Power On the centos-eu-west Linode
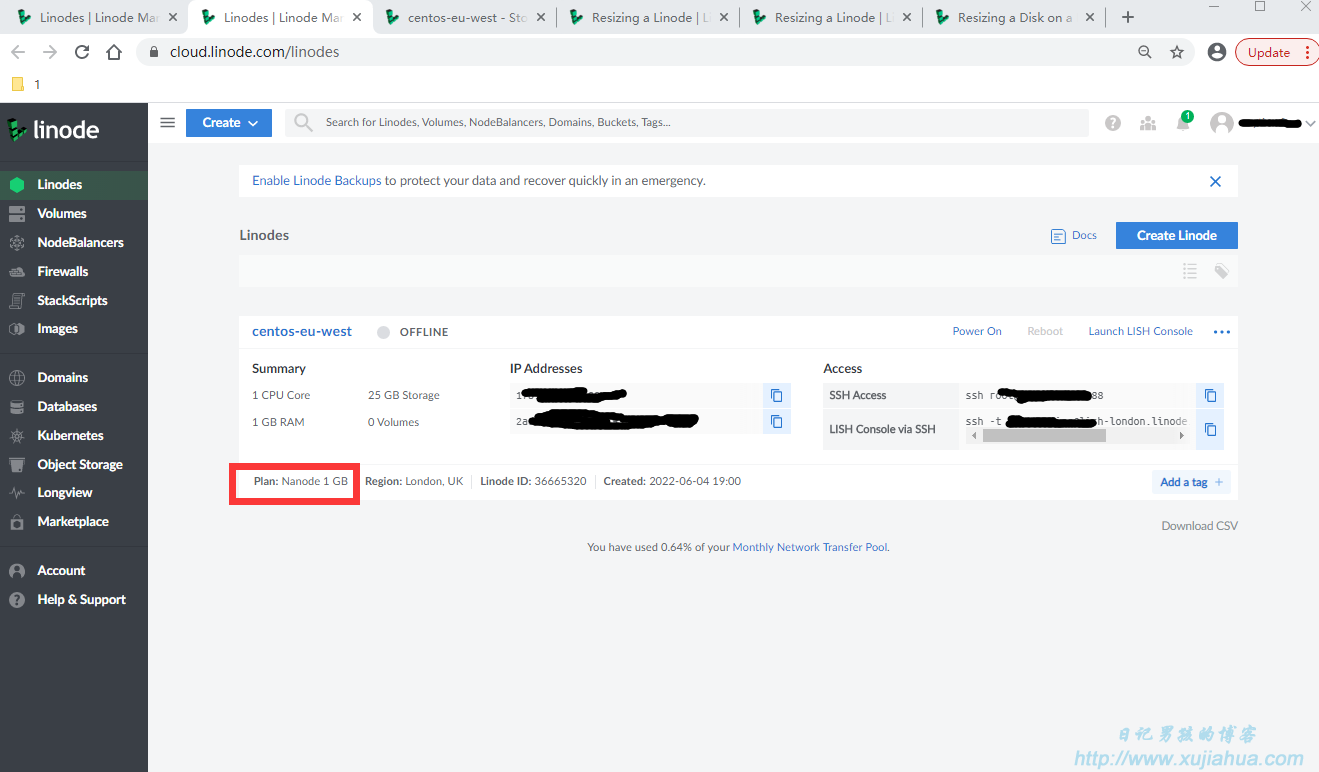The height and width of the screenshot is (772, 1319). point(977,331)
